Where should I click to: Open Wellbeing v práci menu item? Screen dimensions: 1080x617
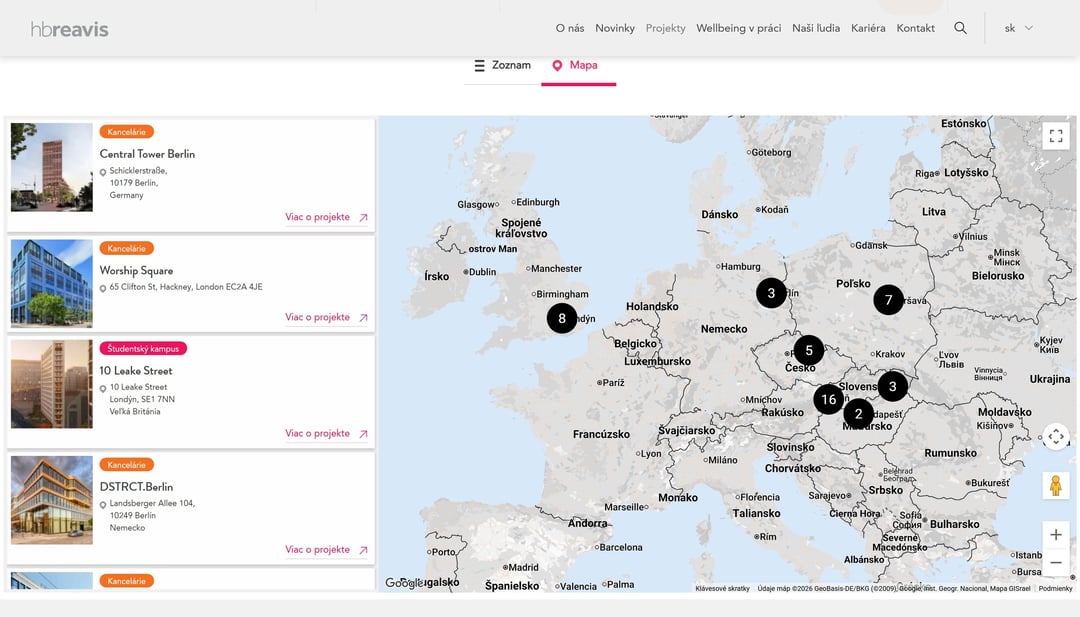pyautogui.click(x=738, y=28)
